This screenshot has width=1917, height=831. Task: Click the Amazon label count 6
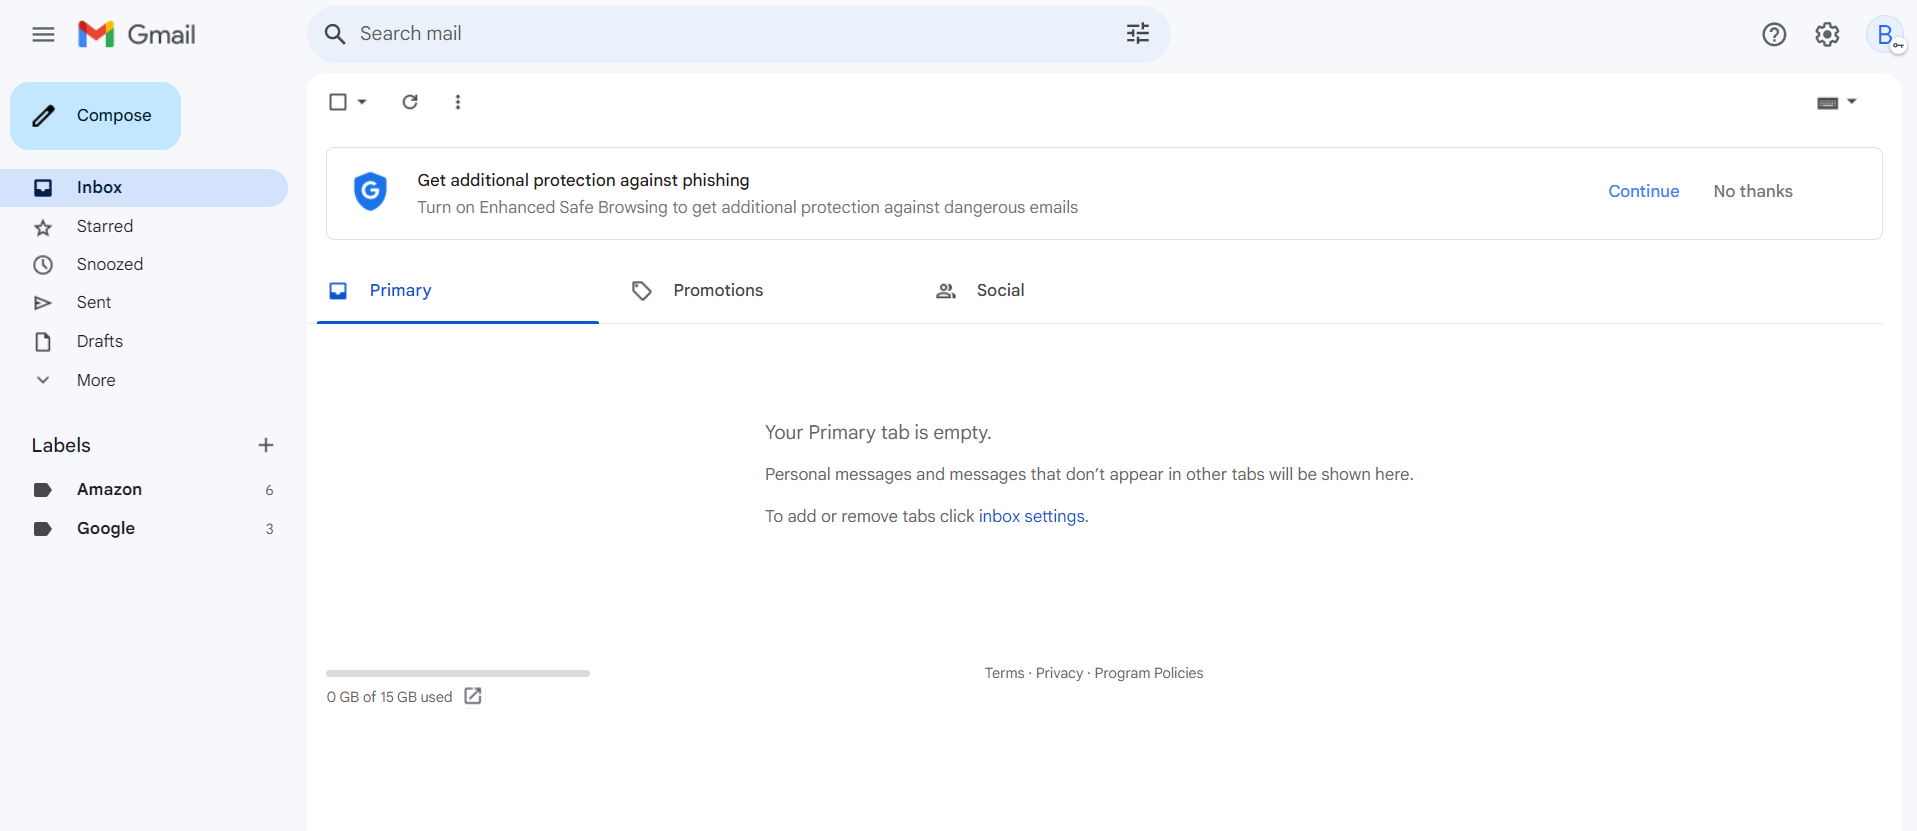click(269, 490)
